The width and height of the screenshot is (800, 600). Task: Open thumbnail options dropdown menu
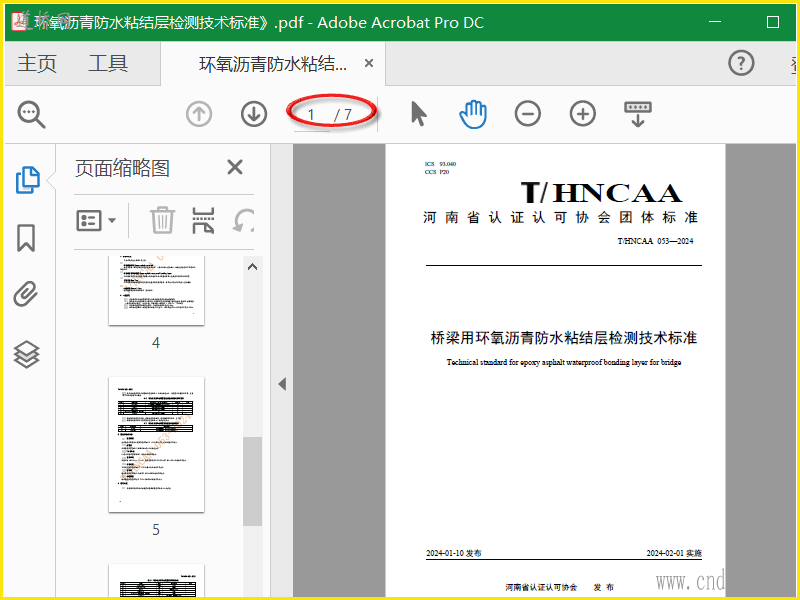96,220
